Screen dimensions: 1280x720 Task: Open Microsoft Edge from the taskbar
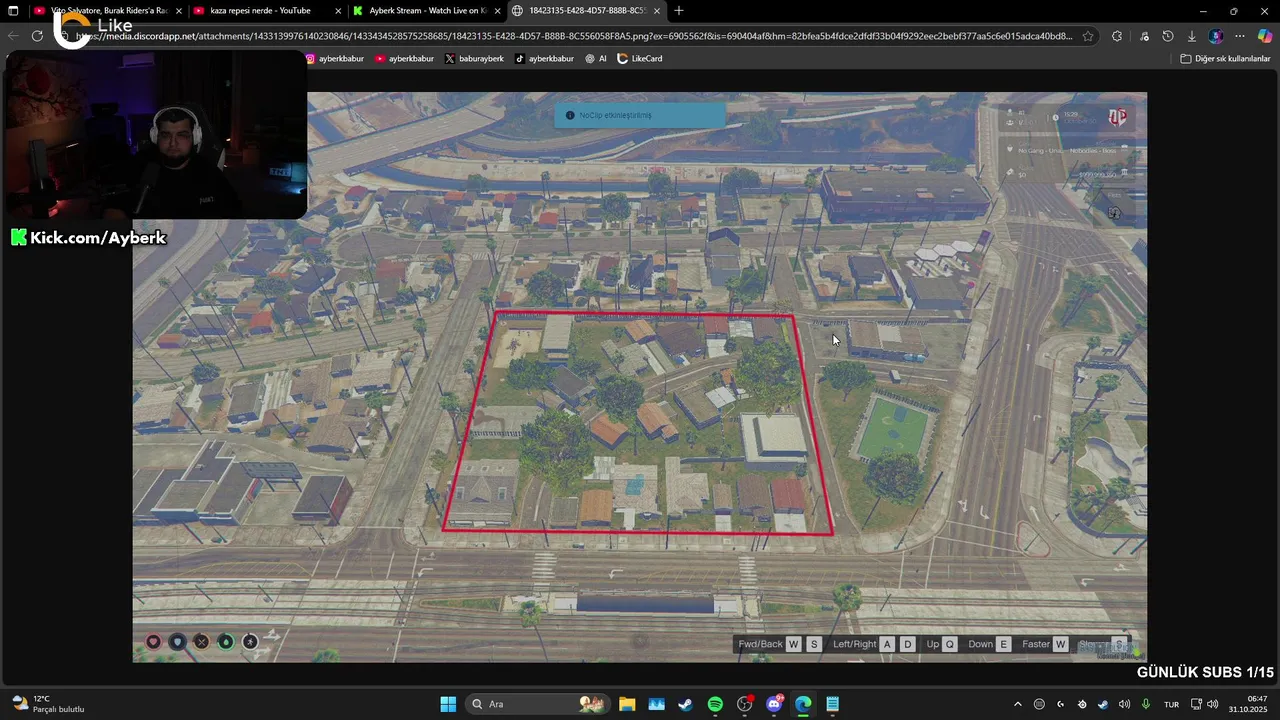(803, 704)
